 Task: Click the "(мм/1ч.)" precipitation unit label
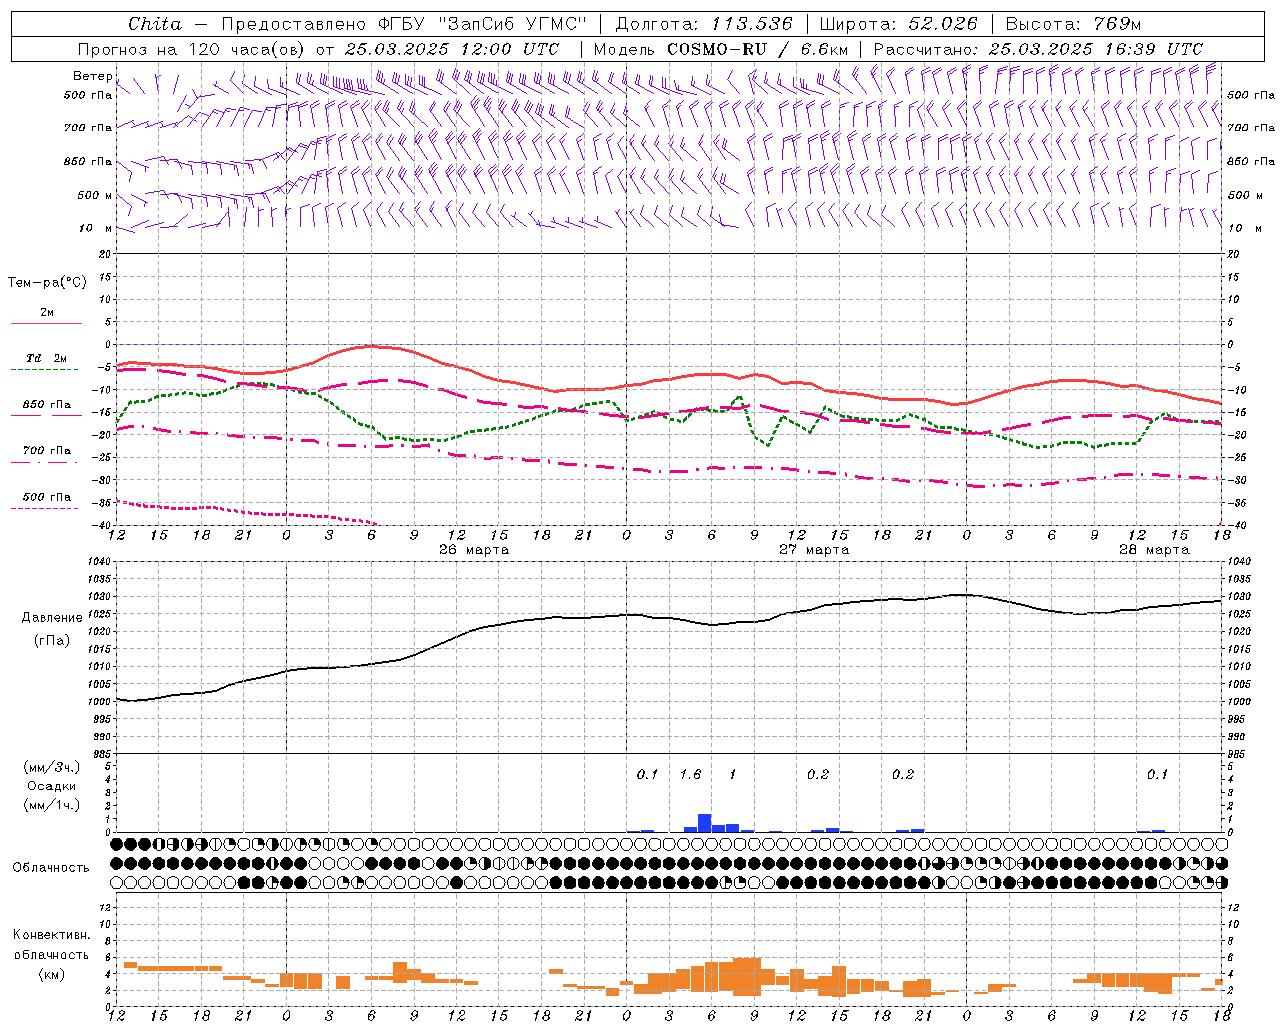(52, 806)
